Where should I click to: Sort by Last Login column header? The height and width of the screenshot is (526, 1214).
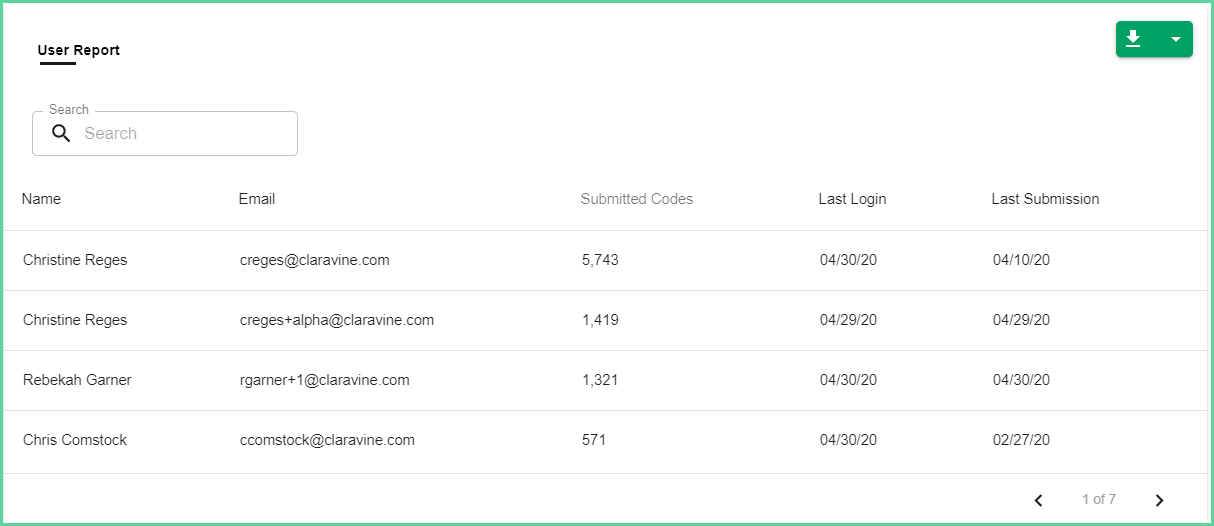pos(852,199)
